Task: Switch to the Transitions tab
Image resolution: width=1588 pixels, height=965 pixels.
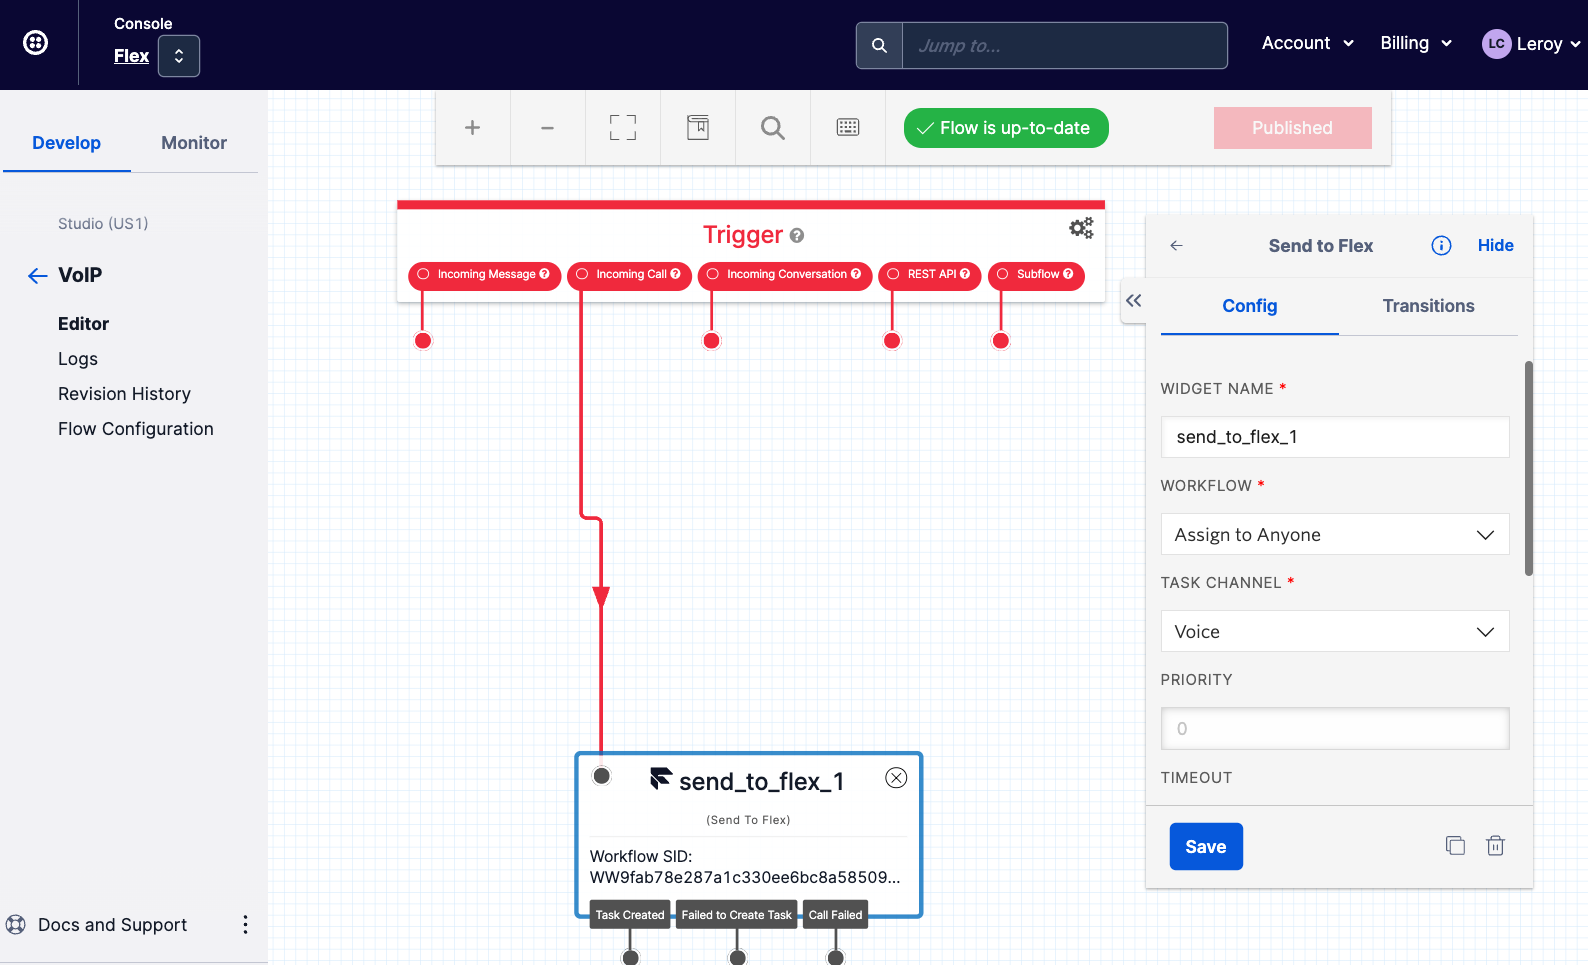Action: pos(1428,306)
